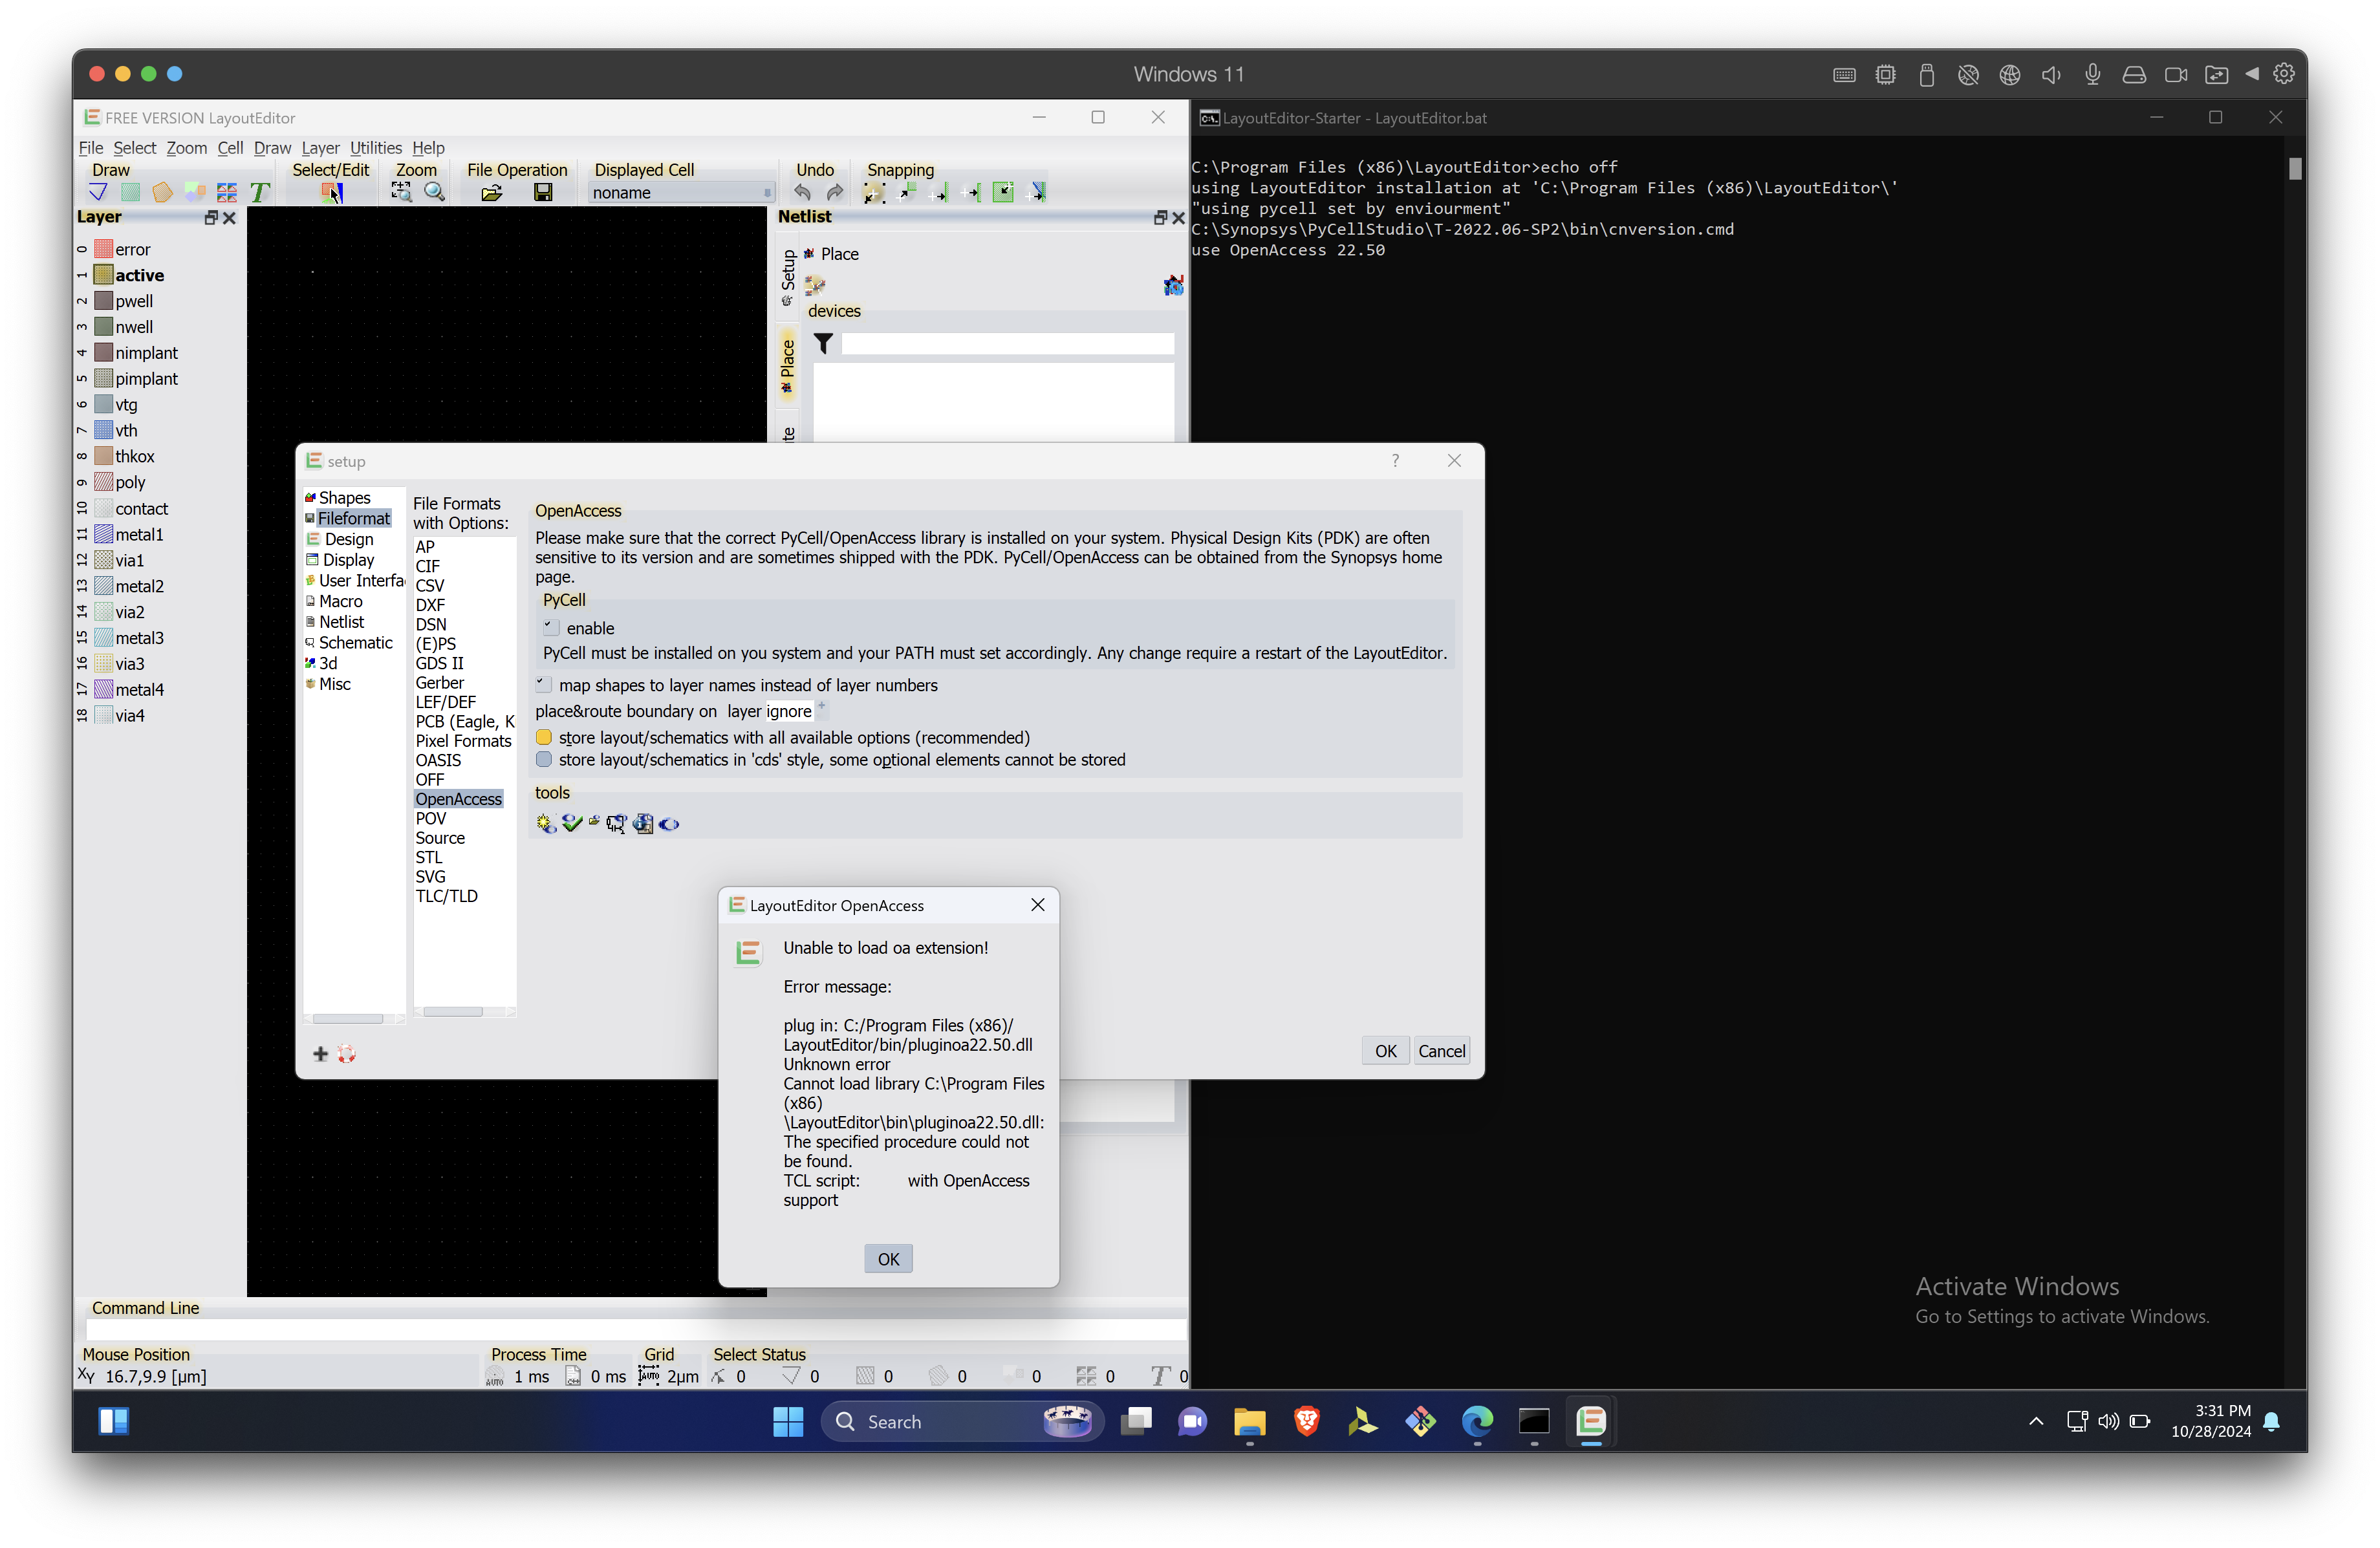2380x1548 pixels.
Task: Select Schematic in setup category list
Action: pos(355,643)
